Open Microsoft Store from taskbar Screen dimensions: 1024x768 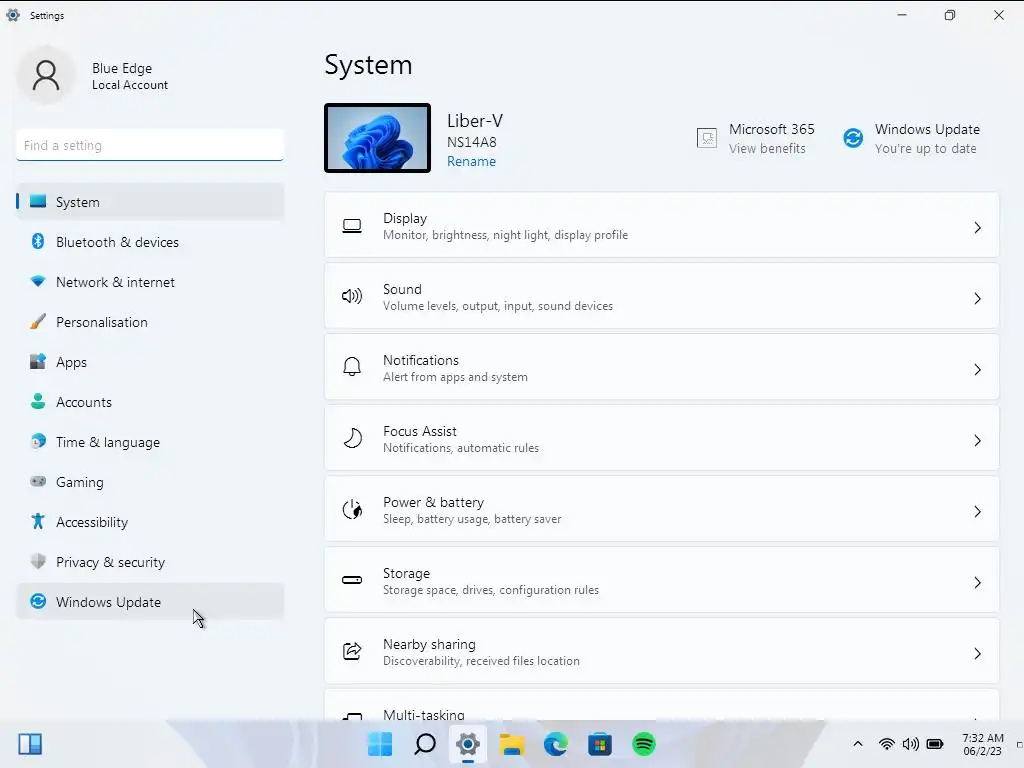600,744
